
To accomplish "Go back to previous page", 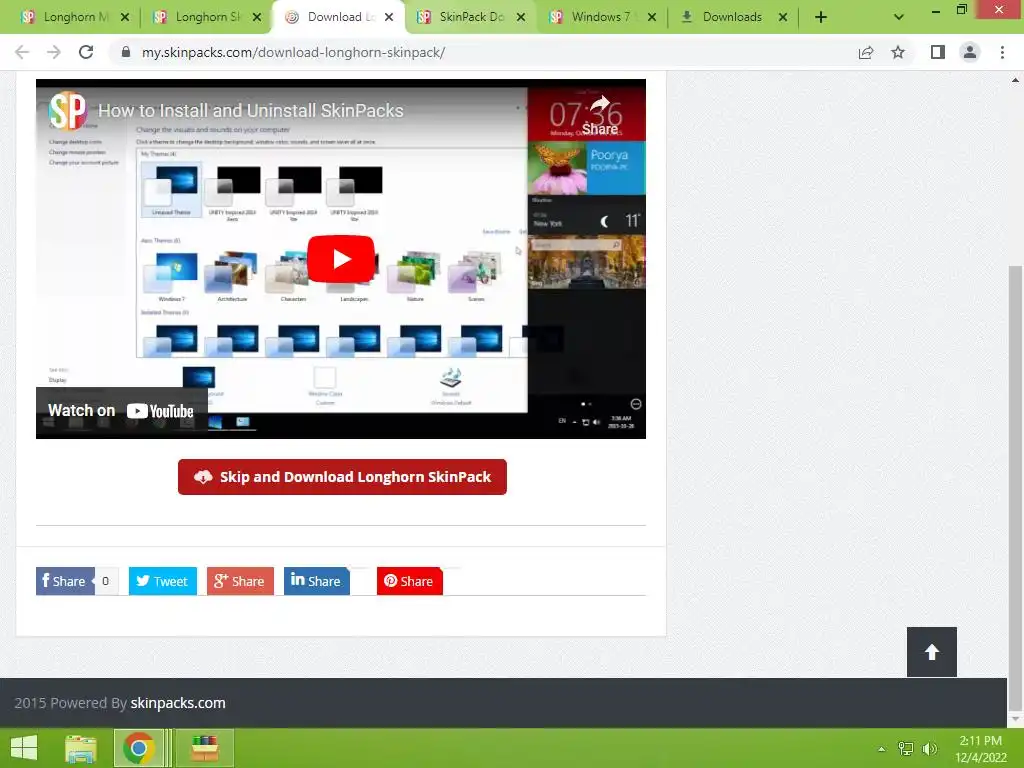I will [22, 52].
